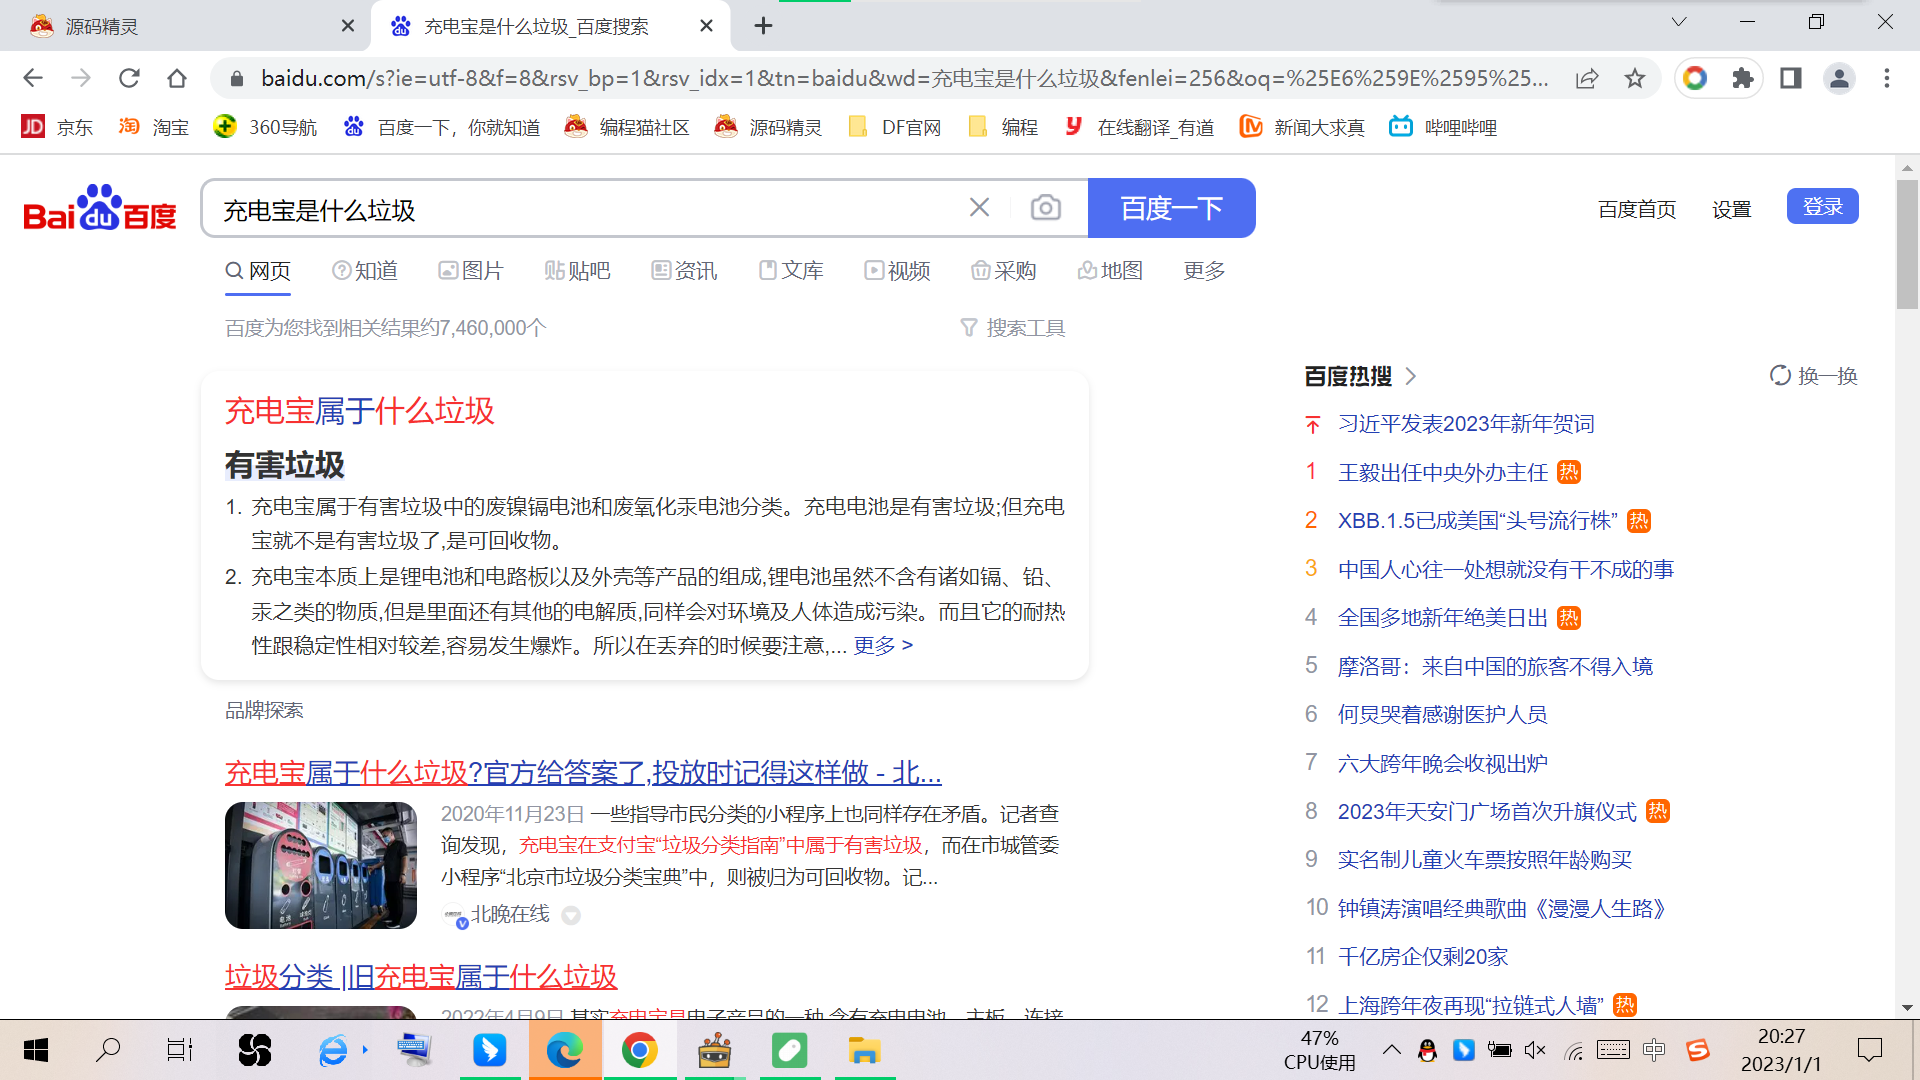Click the recycling bins result thumbnail
The height and width of the screenshot is (1080, 1920).
[321, 865]
